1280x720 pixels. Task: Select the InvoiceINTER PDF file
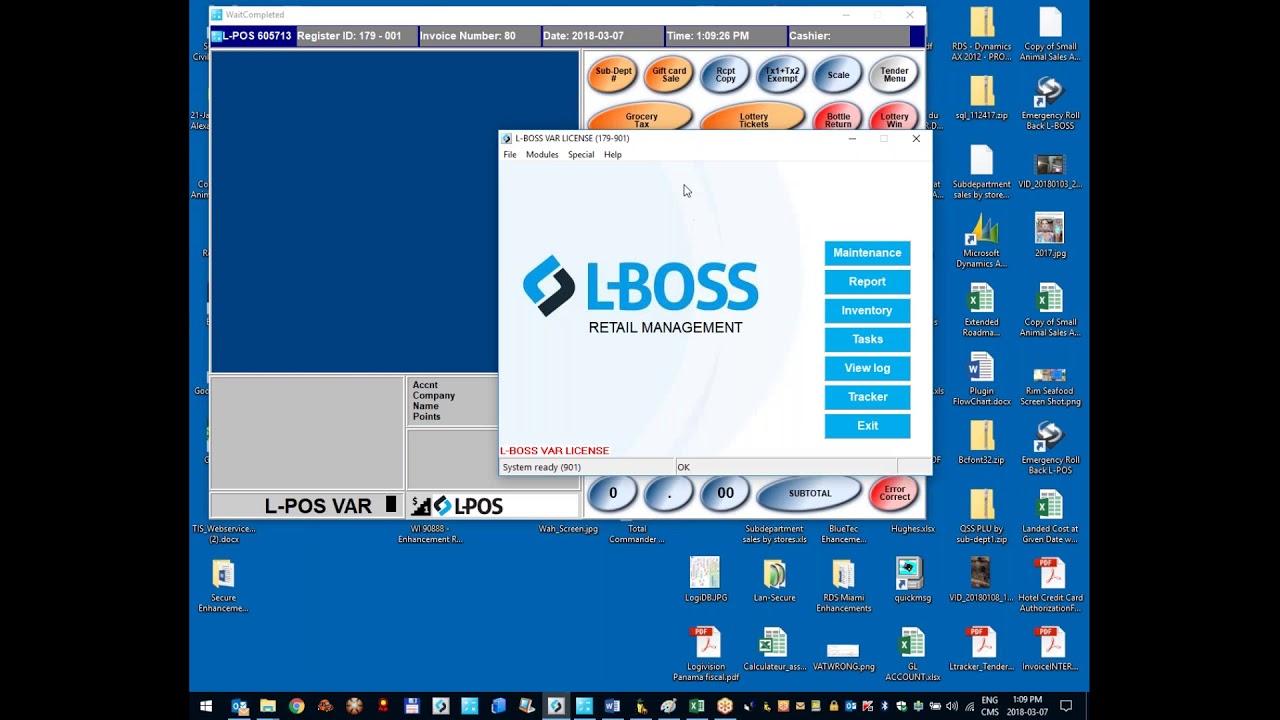tap(1049, 649)
